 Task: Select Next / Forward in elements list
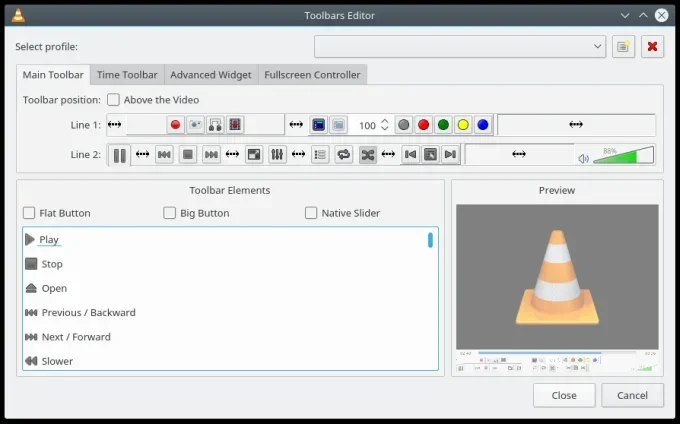(x=68, y=337)
